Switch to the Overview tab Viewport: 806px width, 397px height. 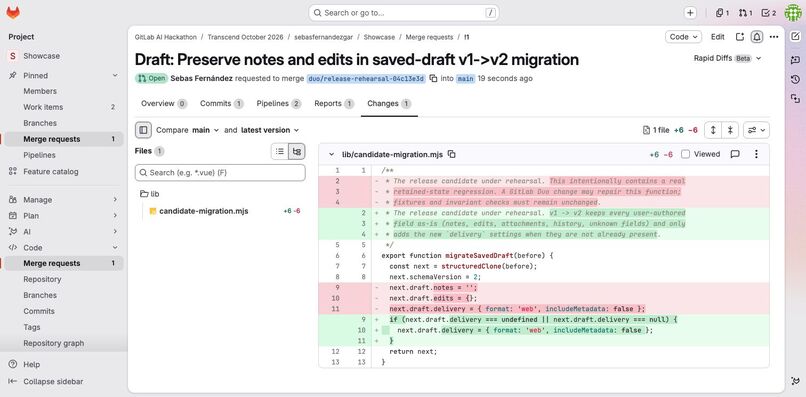(x=163, y=103)
